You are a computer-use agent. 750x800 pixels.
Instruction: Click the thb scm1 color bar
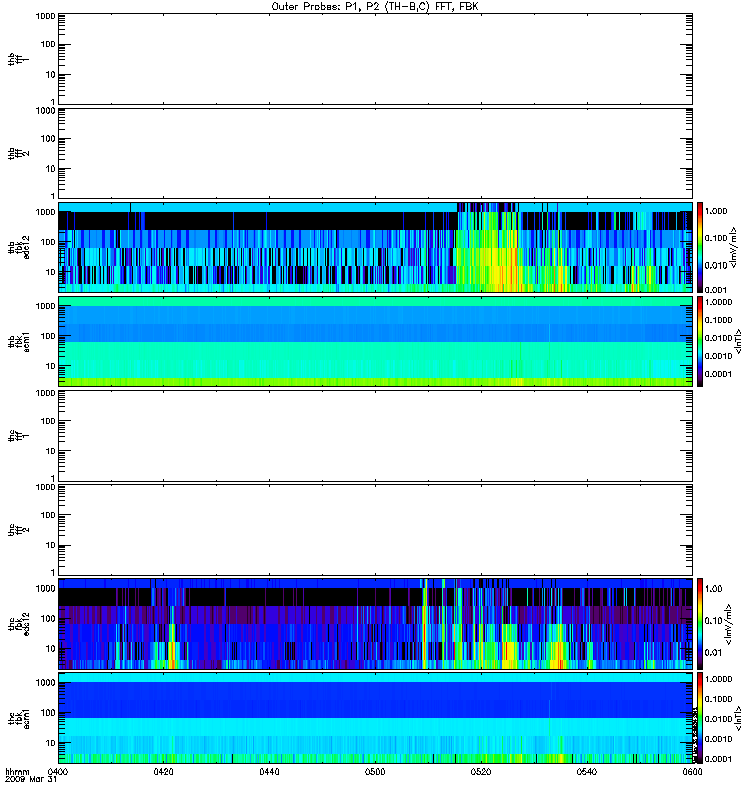tap(700, 341)
